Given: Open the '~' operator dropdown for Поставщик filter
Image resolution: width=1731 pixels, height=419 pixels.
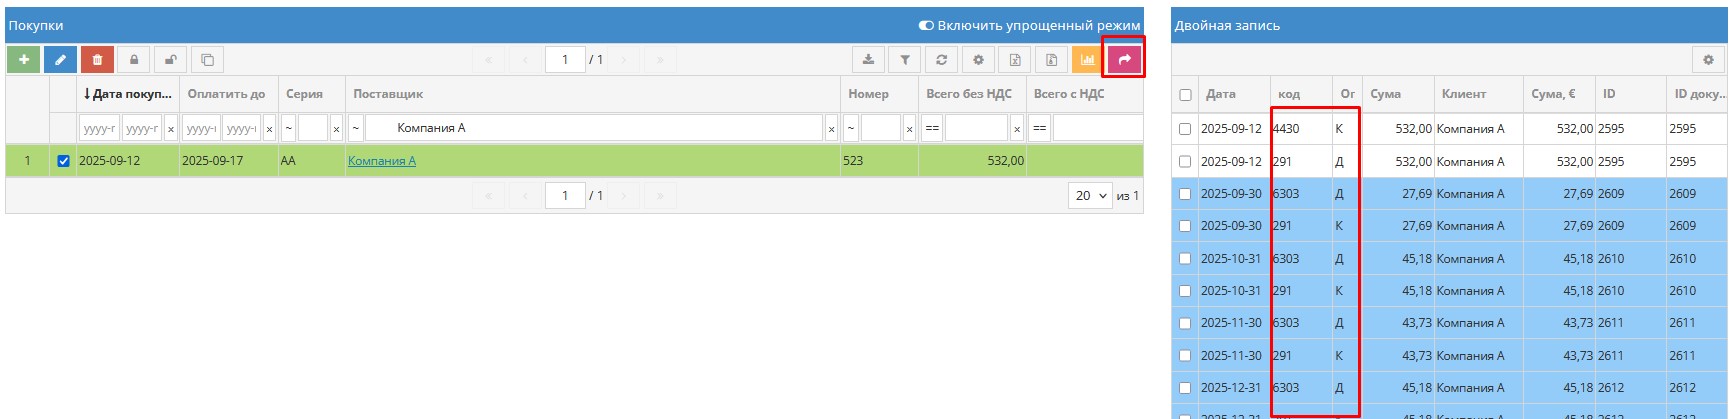Looking at the screenshot, I should (356, 128).
